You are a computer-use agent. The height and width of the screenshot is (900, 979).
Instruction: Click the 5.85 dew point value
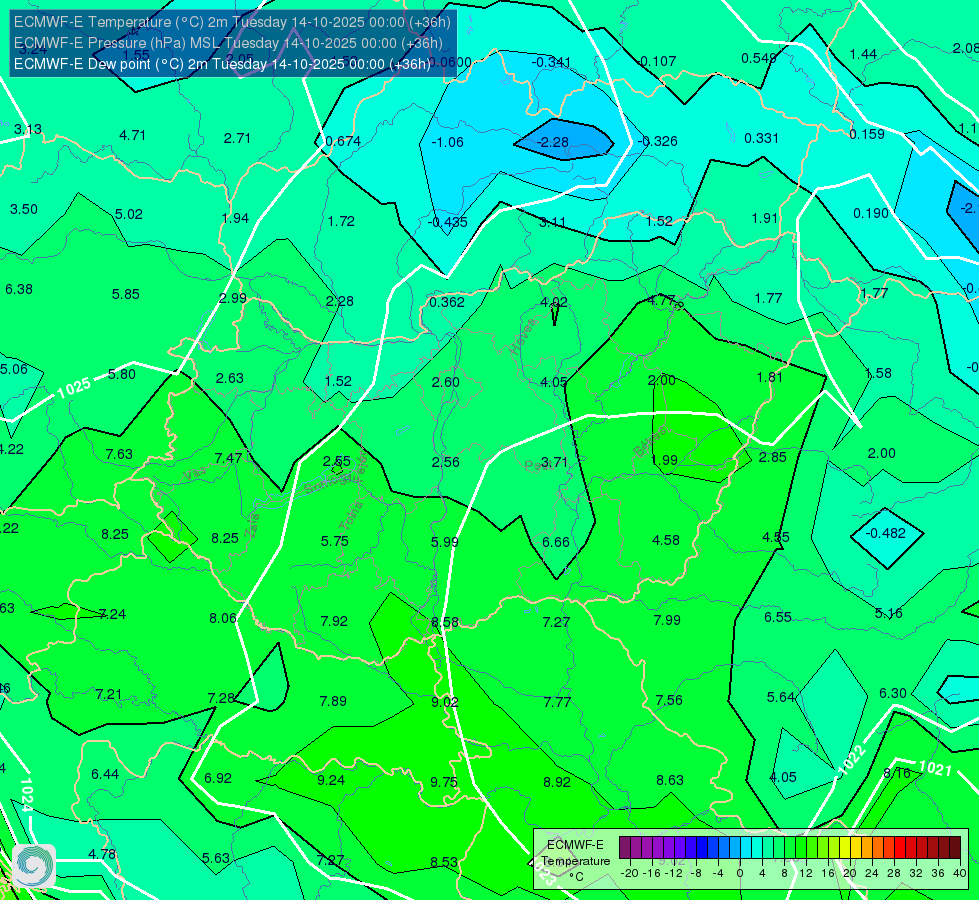[x=125, y=294]
